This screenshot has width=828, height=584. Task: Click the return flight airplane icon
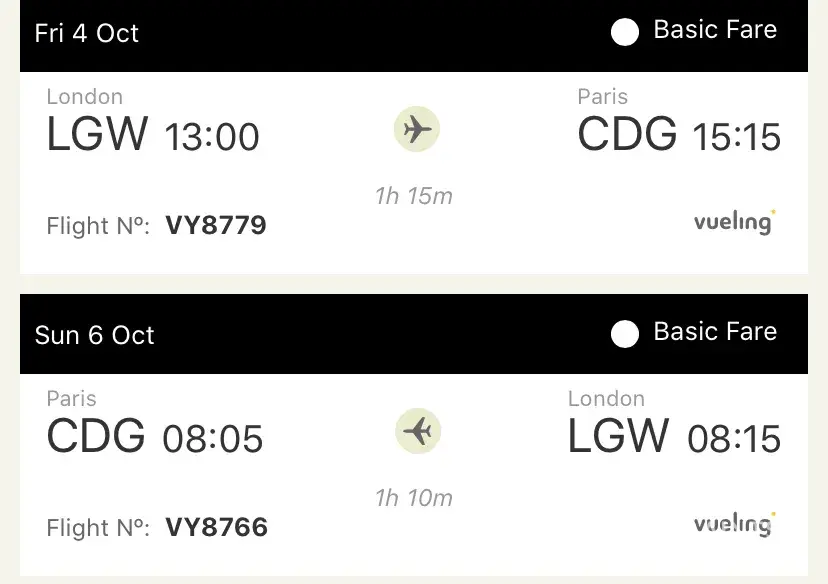tap(417, 431)
